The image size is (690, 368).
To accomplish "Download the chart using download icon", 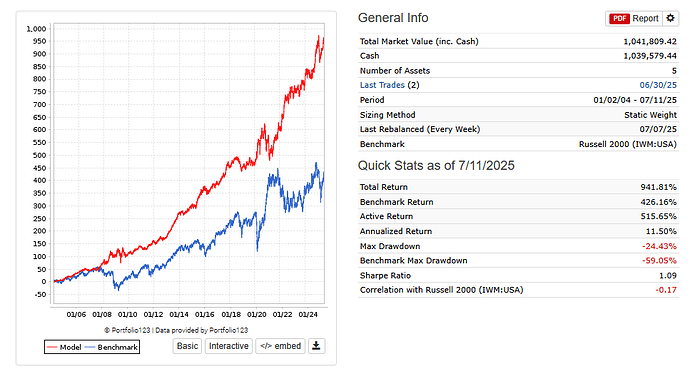I will pyautogui.click(x=316, y=346).
